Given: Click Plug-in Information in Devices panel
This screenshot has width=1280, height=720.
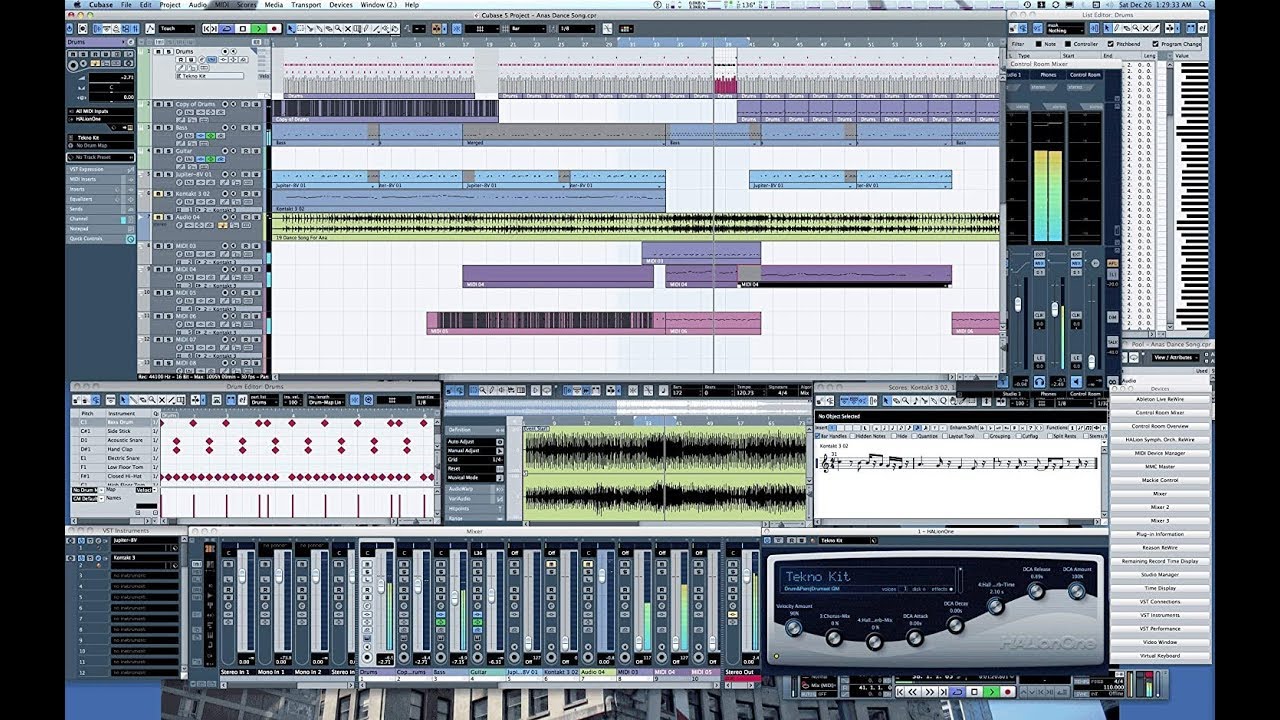Looking at the screenshot, I should pyautogui.click(x=1160, y=534).
